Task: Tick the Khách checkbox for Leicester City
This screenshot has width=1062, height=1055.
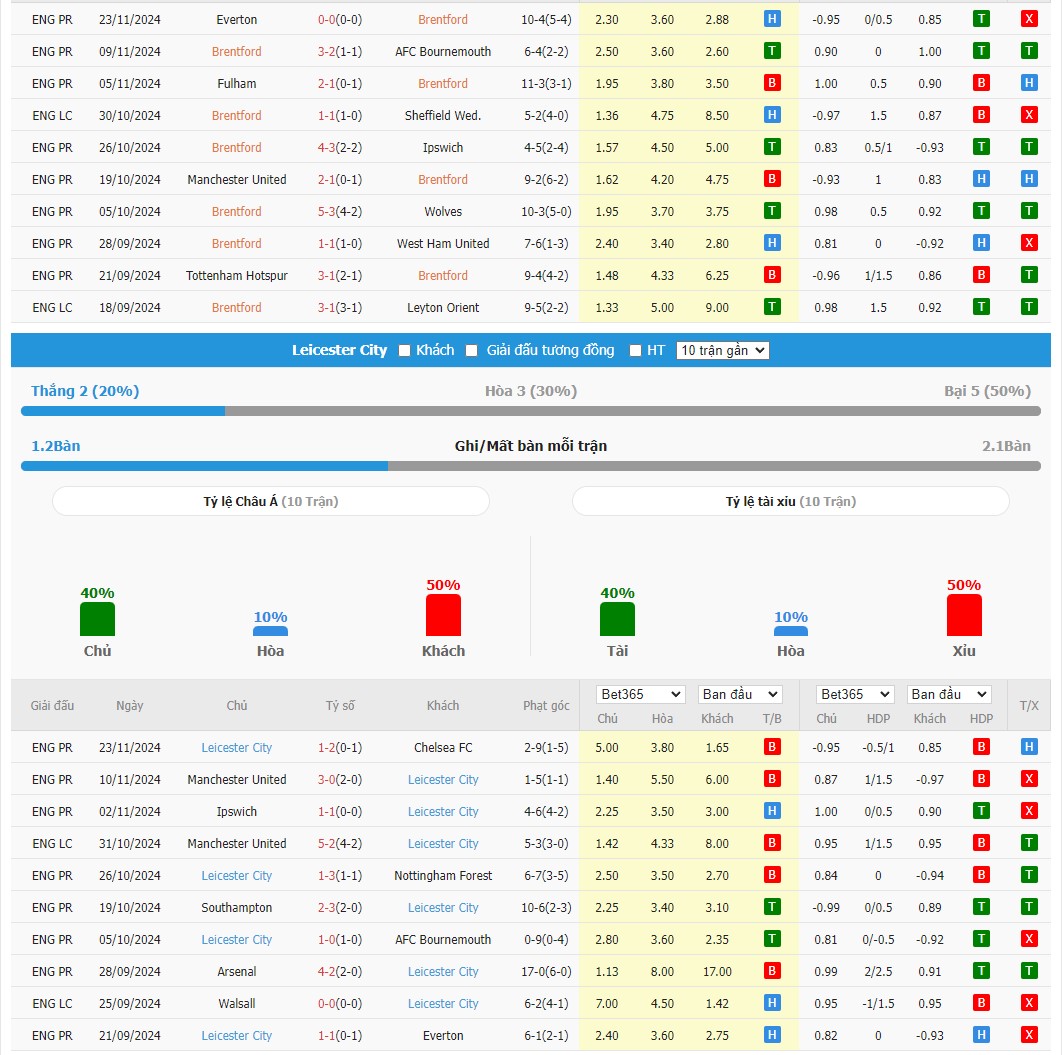Action: (404, 351)
